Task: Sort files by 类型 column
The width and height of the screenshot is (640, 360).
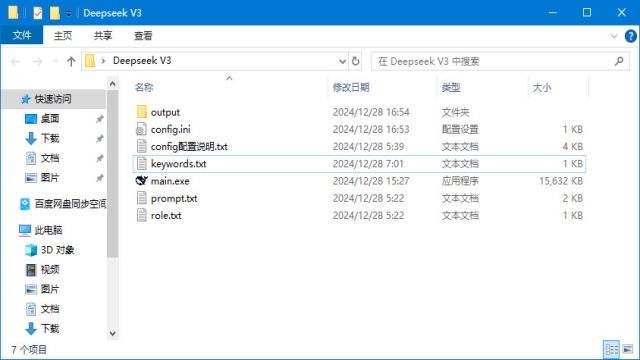Action: [451, 87]
